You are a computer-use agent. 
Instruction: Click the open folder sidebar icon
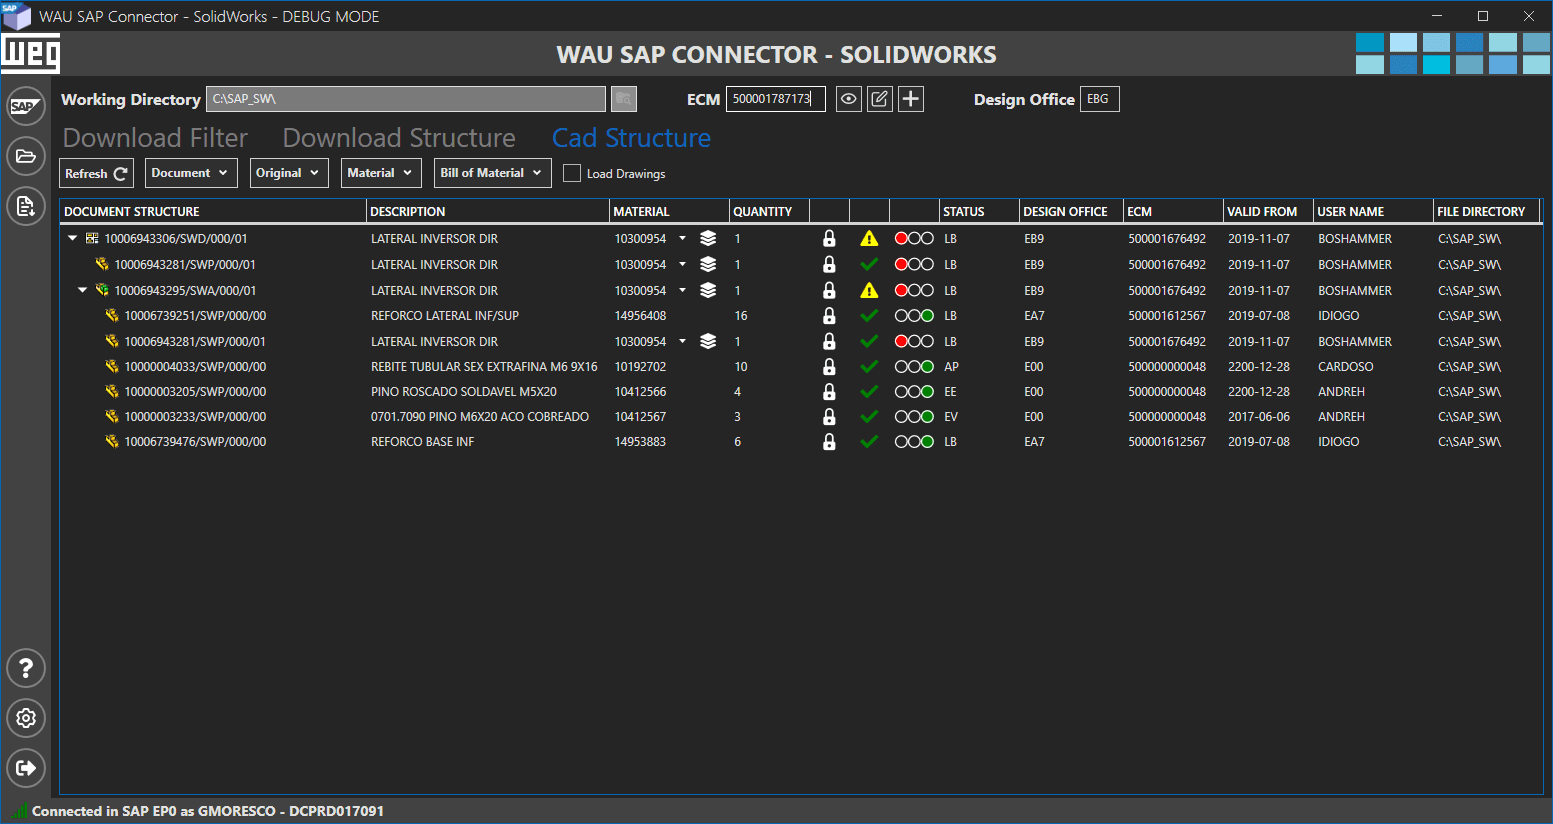coord(26,156)
